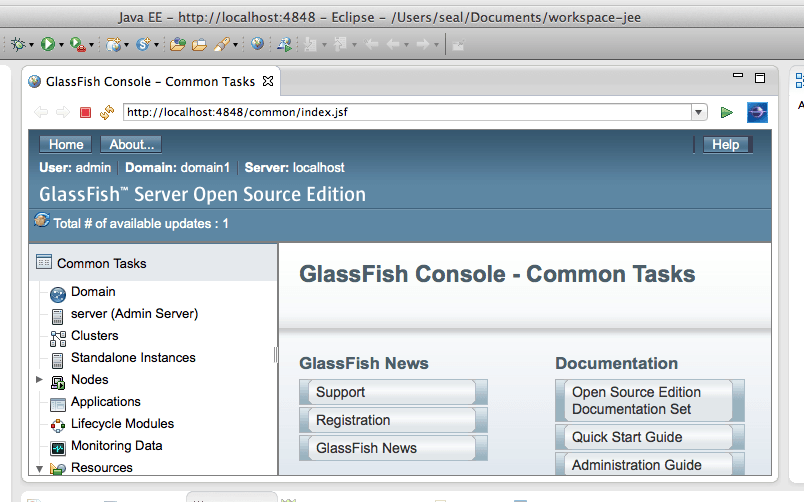This screenshot has width=804, height=502.
Task: Open the Quick Start Guide link
Action: [x=627, y=437]
